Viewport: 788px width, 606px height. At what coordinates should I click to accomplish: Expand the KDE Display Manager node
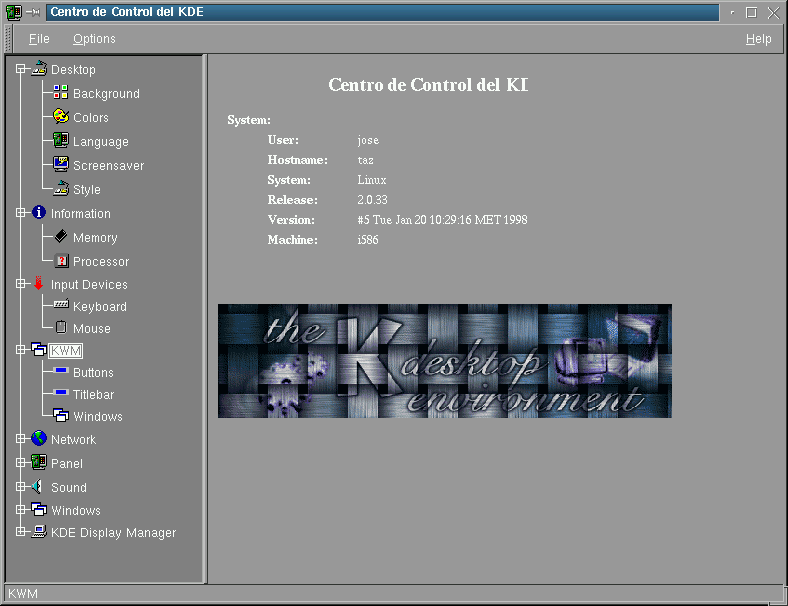click(x=20, y=533)
